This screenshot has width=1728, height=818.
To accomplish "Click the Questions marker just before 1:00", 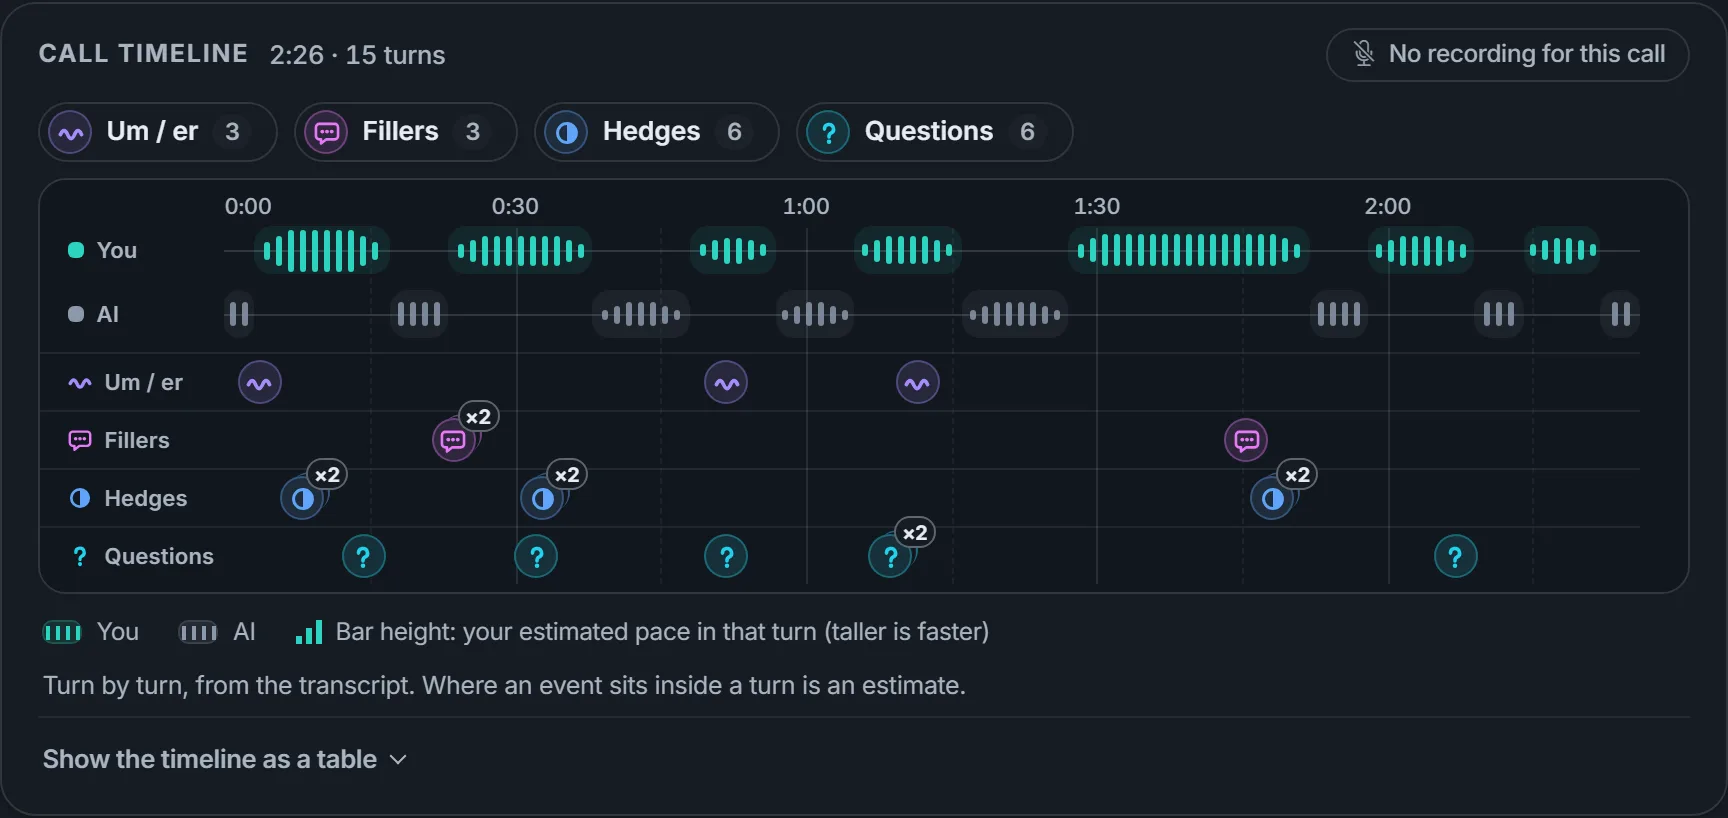I will point(726,556).
